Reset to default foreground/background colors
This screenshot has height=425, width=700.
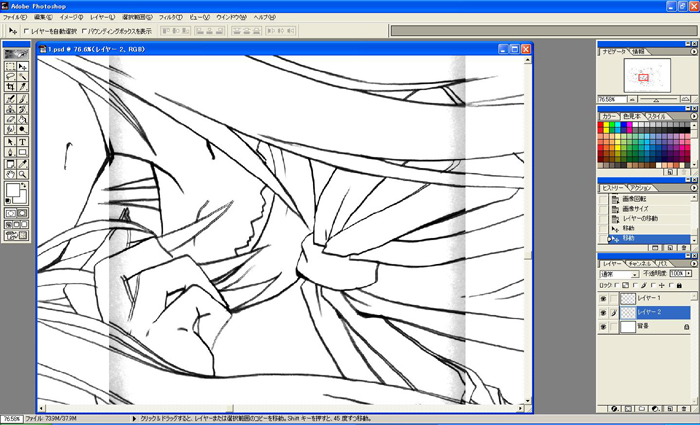tap(8, 201)
